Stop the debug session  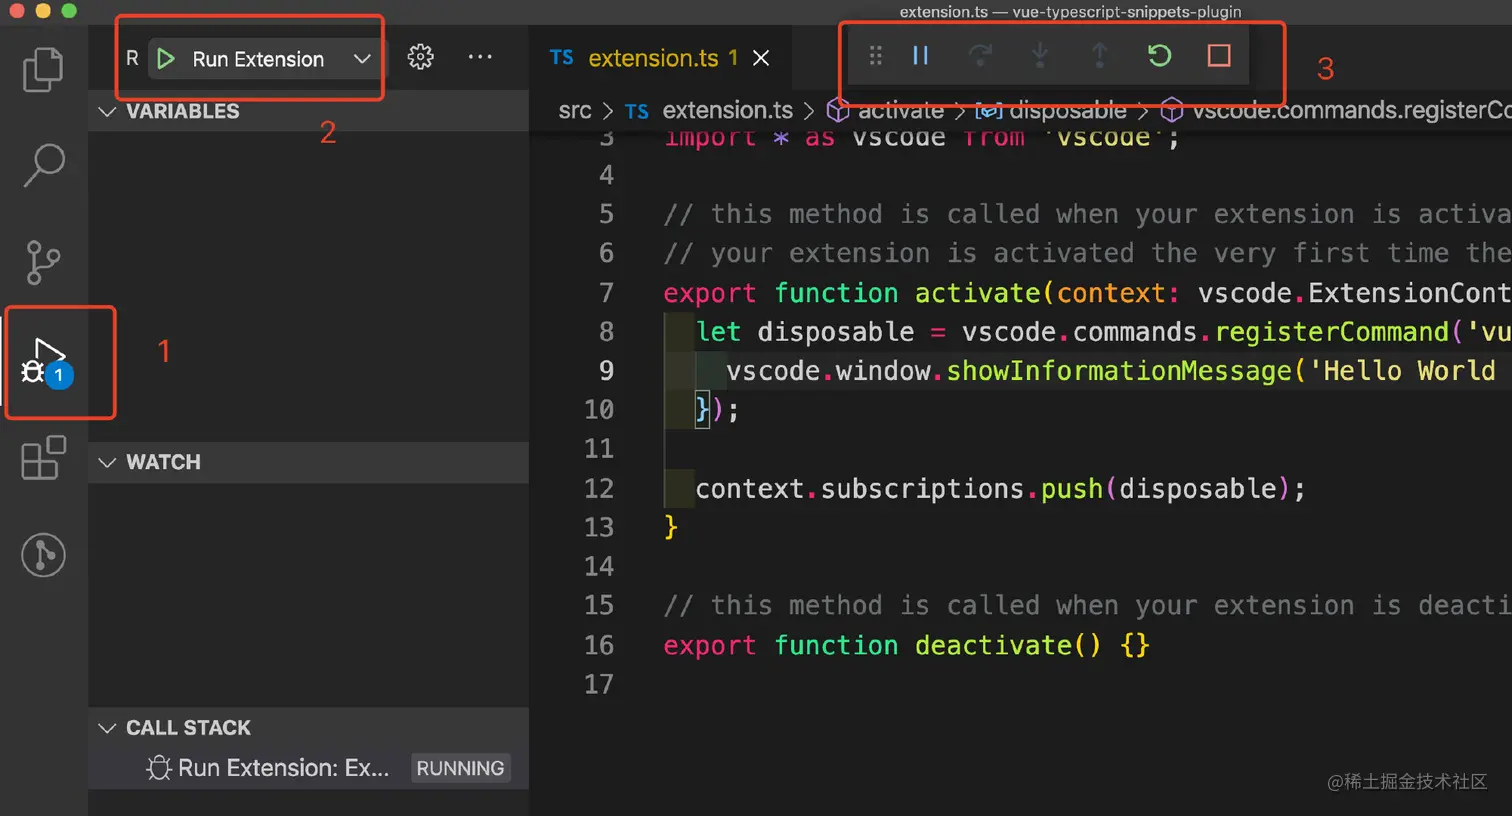(1219, 55)
